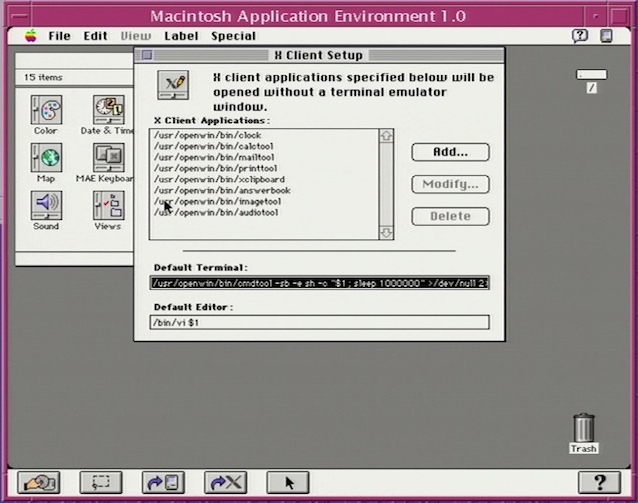
Task: Click the arrow-to-X toolbar button
Action: click(225, 483)
